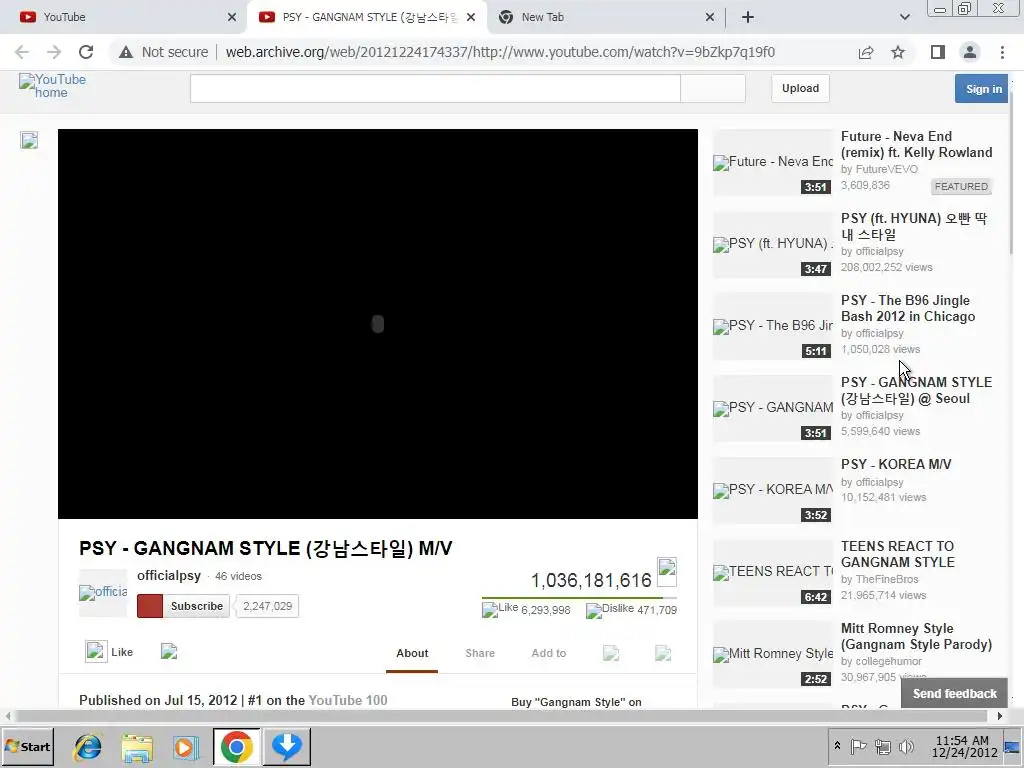Click the network tray icon
Screen dimensions: 1024x768
[x=882, y=746]
